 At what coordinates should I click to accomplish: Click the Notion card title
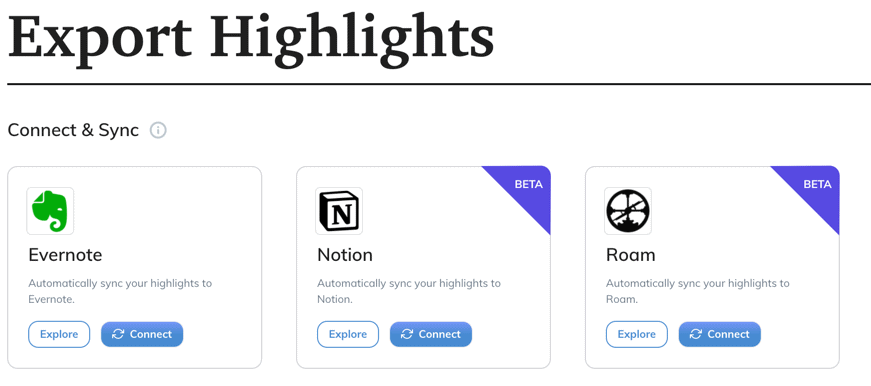tap(344, 255)
